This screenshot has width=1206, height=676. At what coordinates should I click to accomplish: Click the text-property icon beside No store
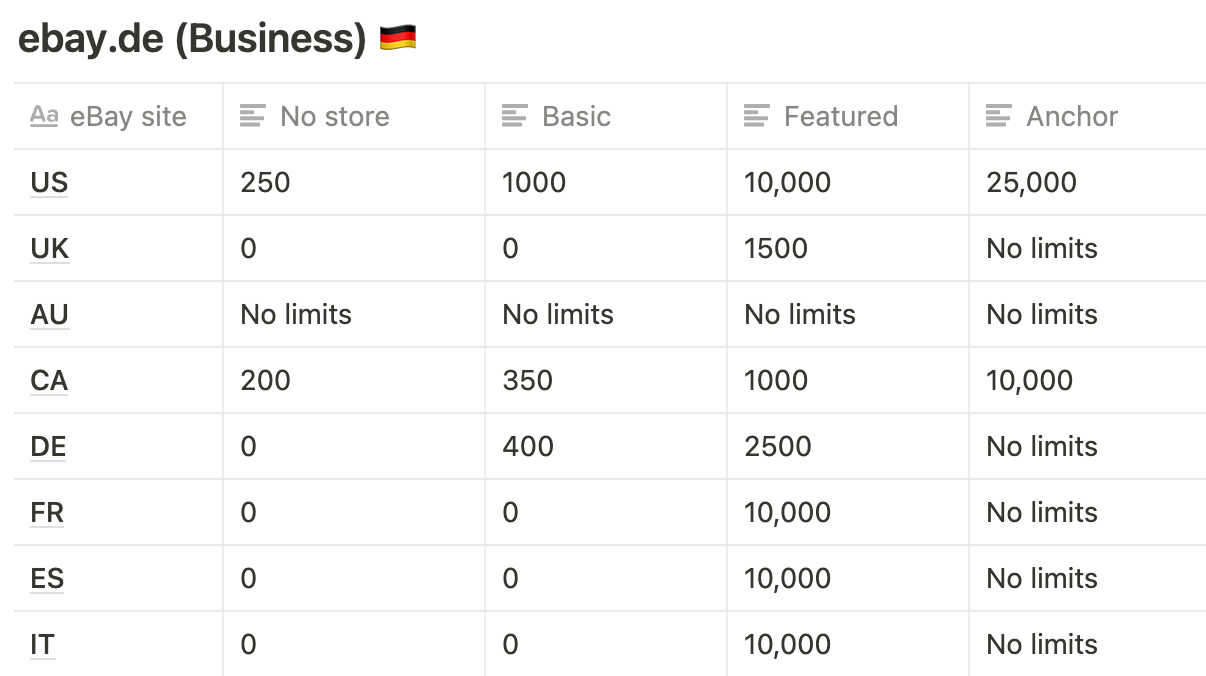(x=253, y=116)
